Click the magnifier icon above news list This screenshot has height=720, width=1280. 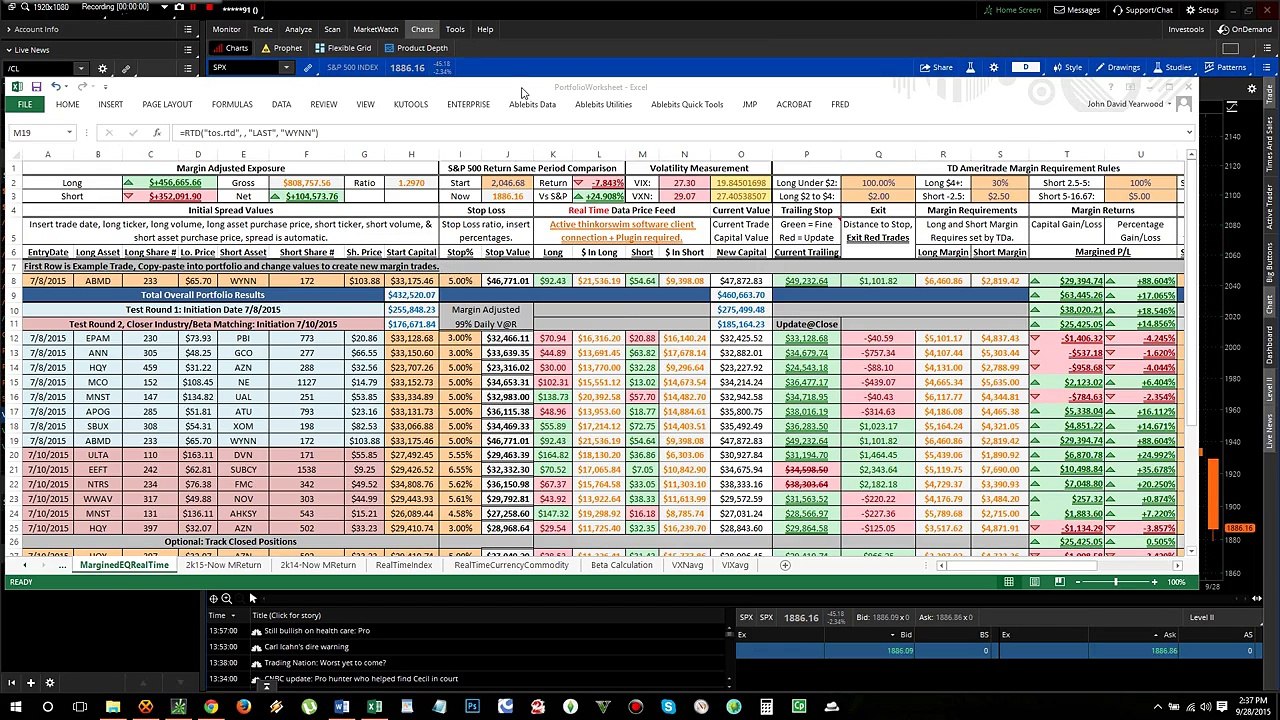pyautogui.click(x=226, y=598)
